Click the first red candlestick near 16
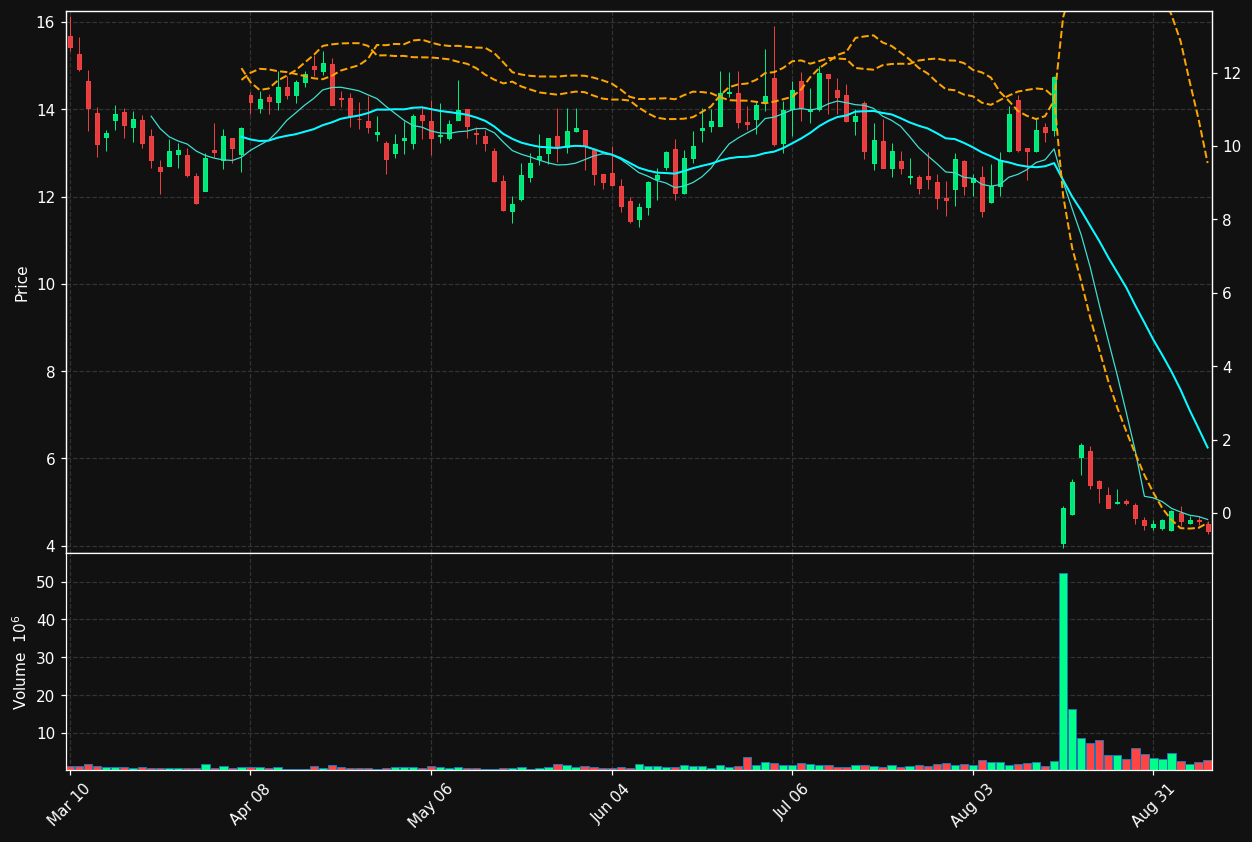Screen dimensions: 1252x842 [x=70, y=41]
